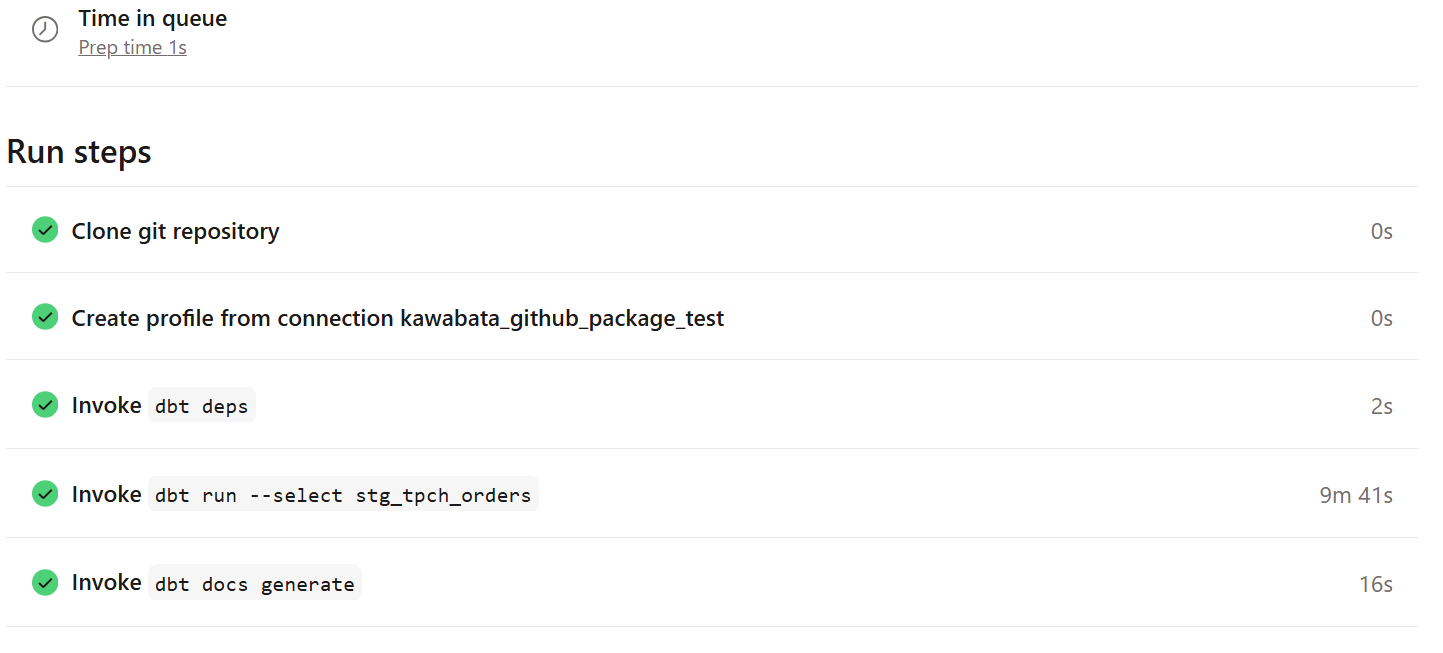Click the Run steps section heading
The height and width of the screenshot is (653, 1443).
coord(79,152)
